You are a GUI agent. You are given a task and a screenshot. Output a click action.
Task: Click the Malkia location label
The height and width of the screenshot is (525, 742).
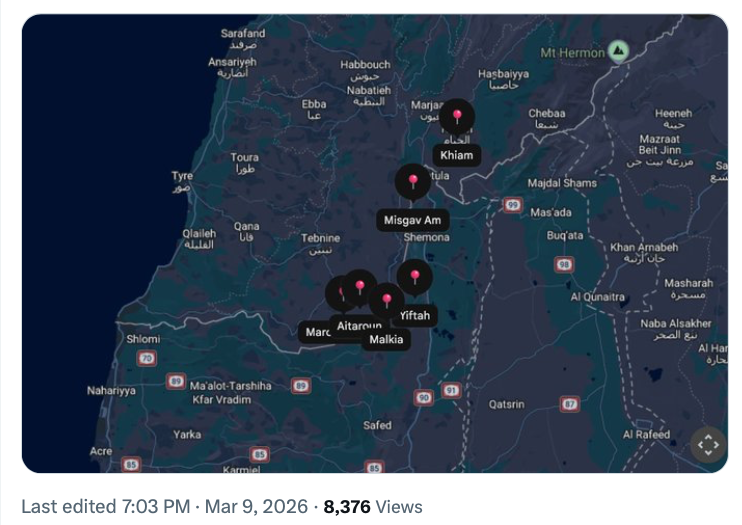pos(386,339)
